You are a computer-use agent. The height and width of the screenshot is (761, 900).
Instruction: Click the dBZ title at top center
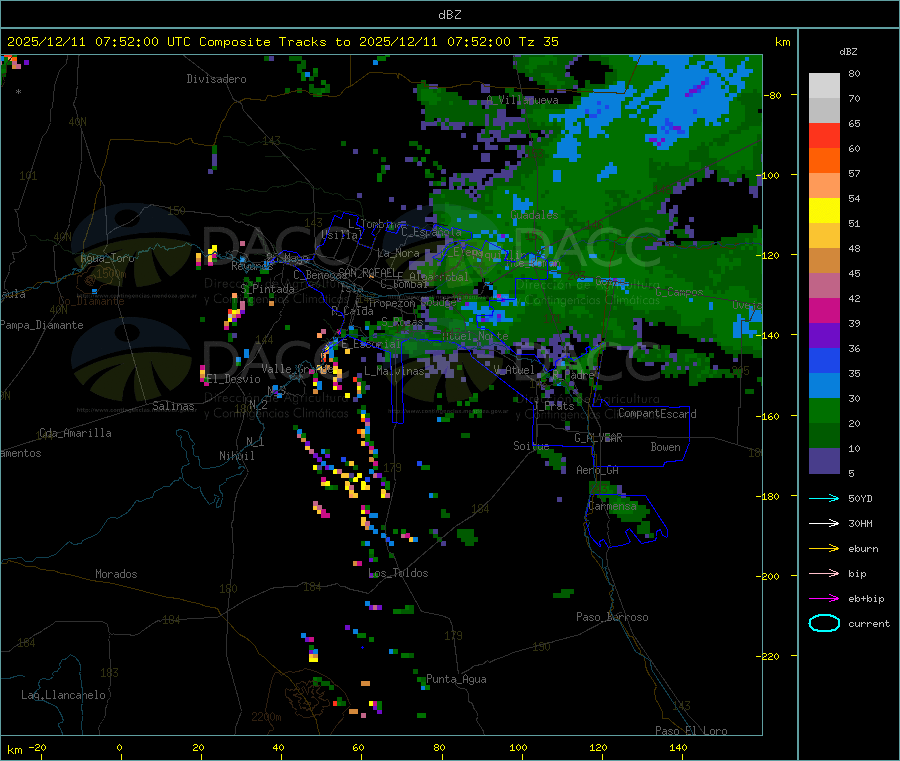point(449,15)
